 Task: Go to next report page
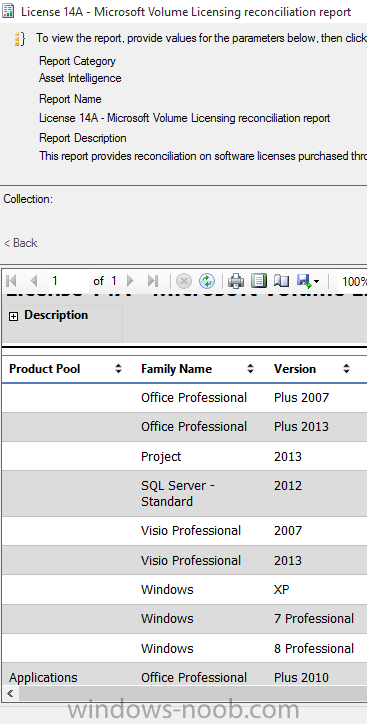point(130,280)
